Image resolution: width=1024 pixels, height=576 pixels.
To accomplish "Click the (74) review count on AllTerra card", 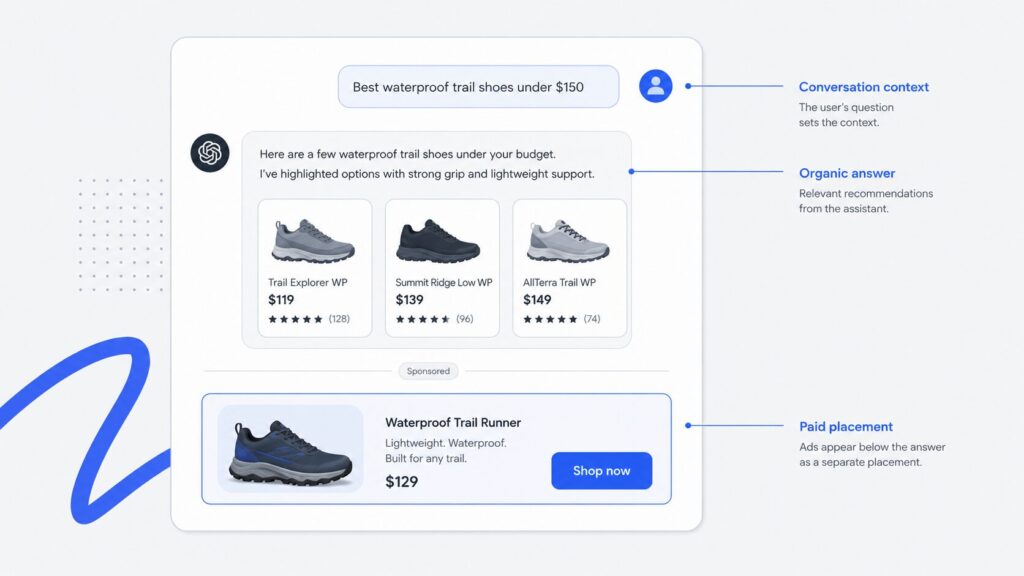I will [x=592, y=319].
